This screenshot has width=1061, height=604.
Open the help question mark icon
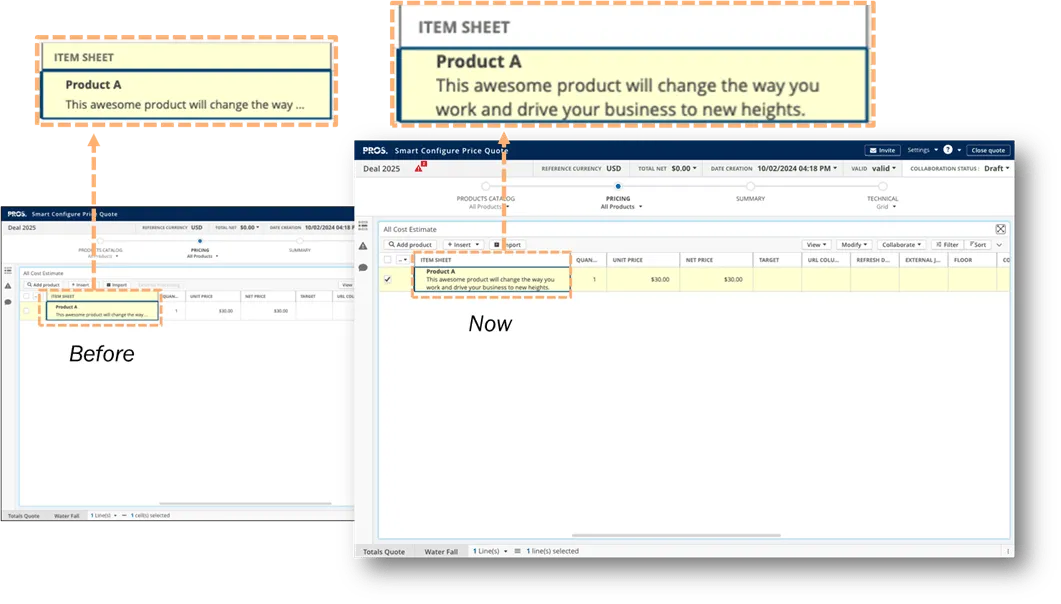pos(946,150)
